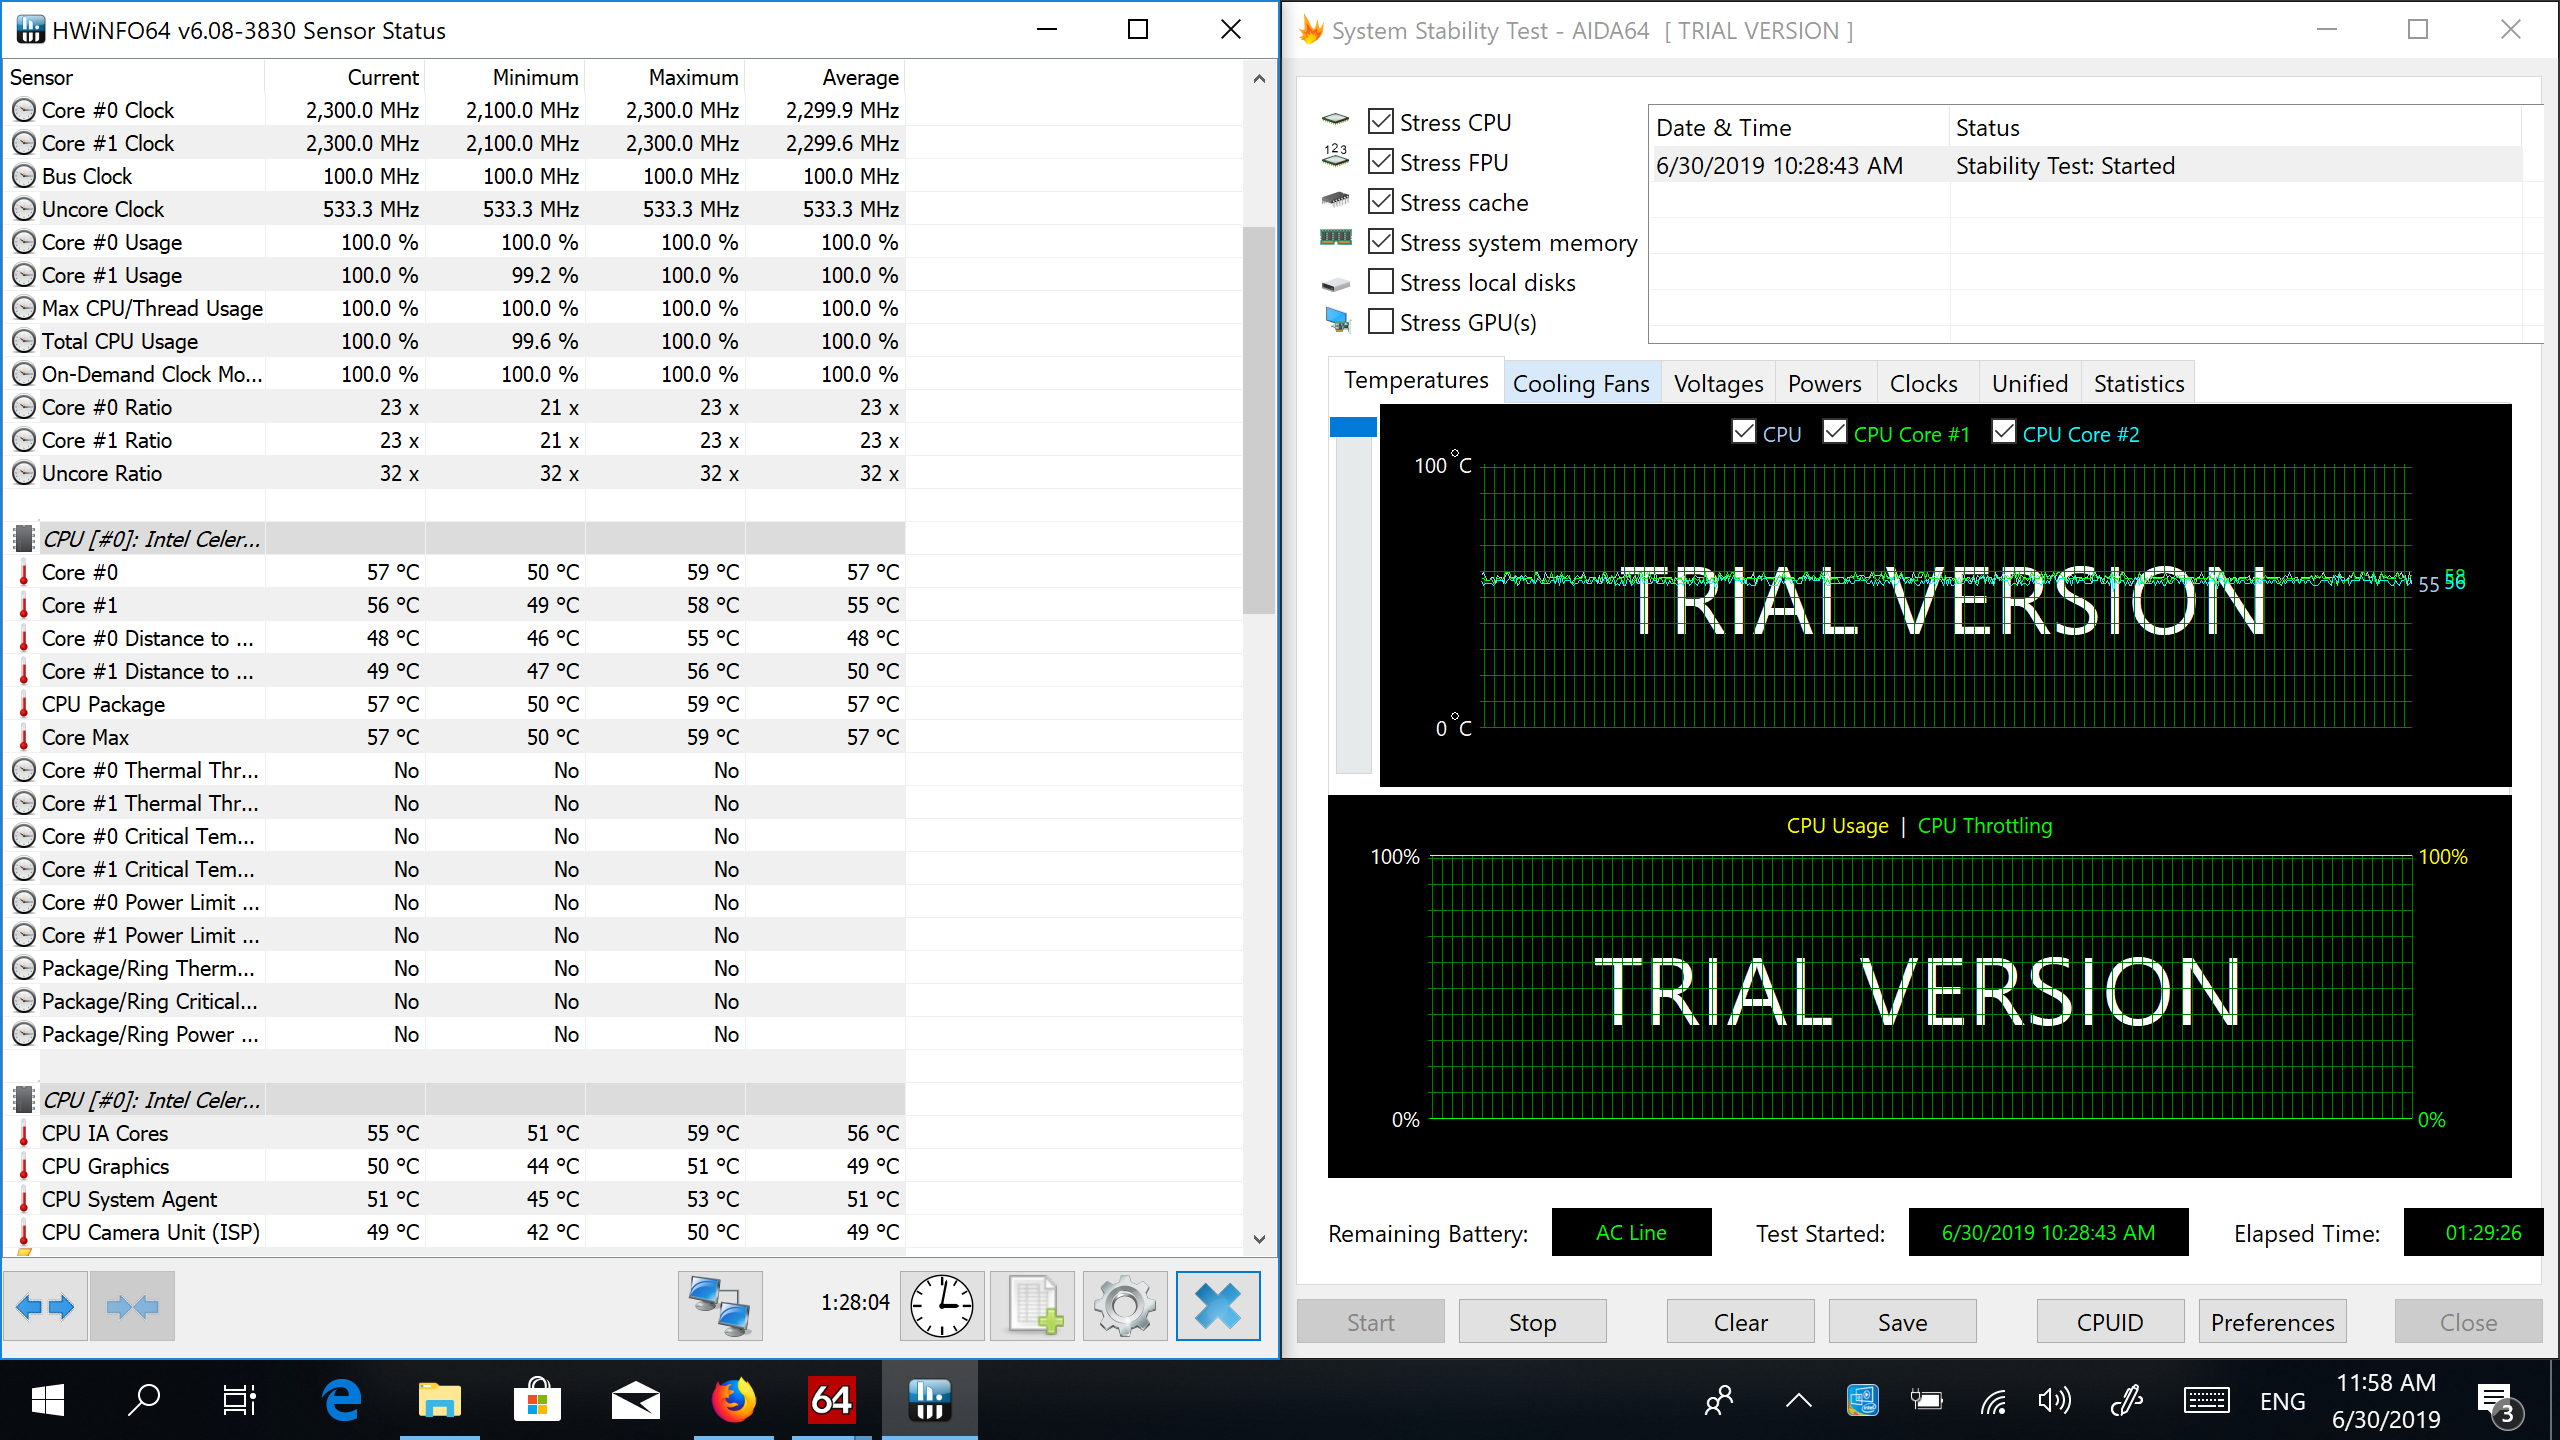Open Firefox from taskbar
This screenshot has width=2560, height=1440.
733,1400
